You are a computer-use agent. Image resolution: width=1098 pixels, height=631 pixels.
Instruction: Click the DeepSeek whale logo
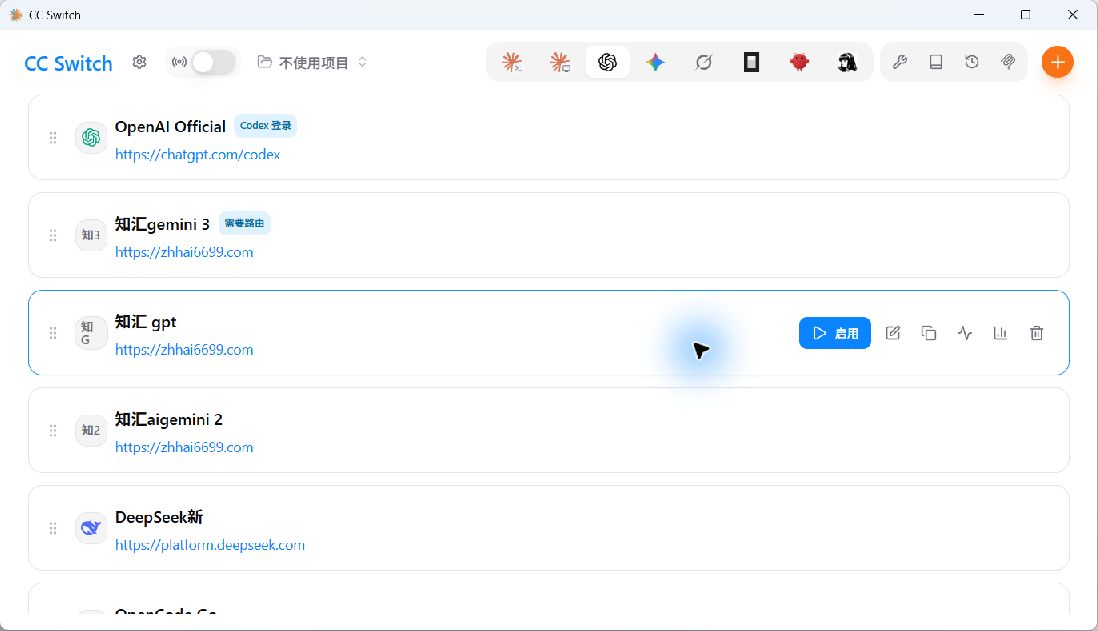(91, 528)
